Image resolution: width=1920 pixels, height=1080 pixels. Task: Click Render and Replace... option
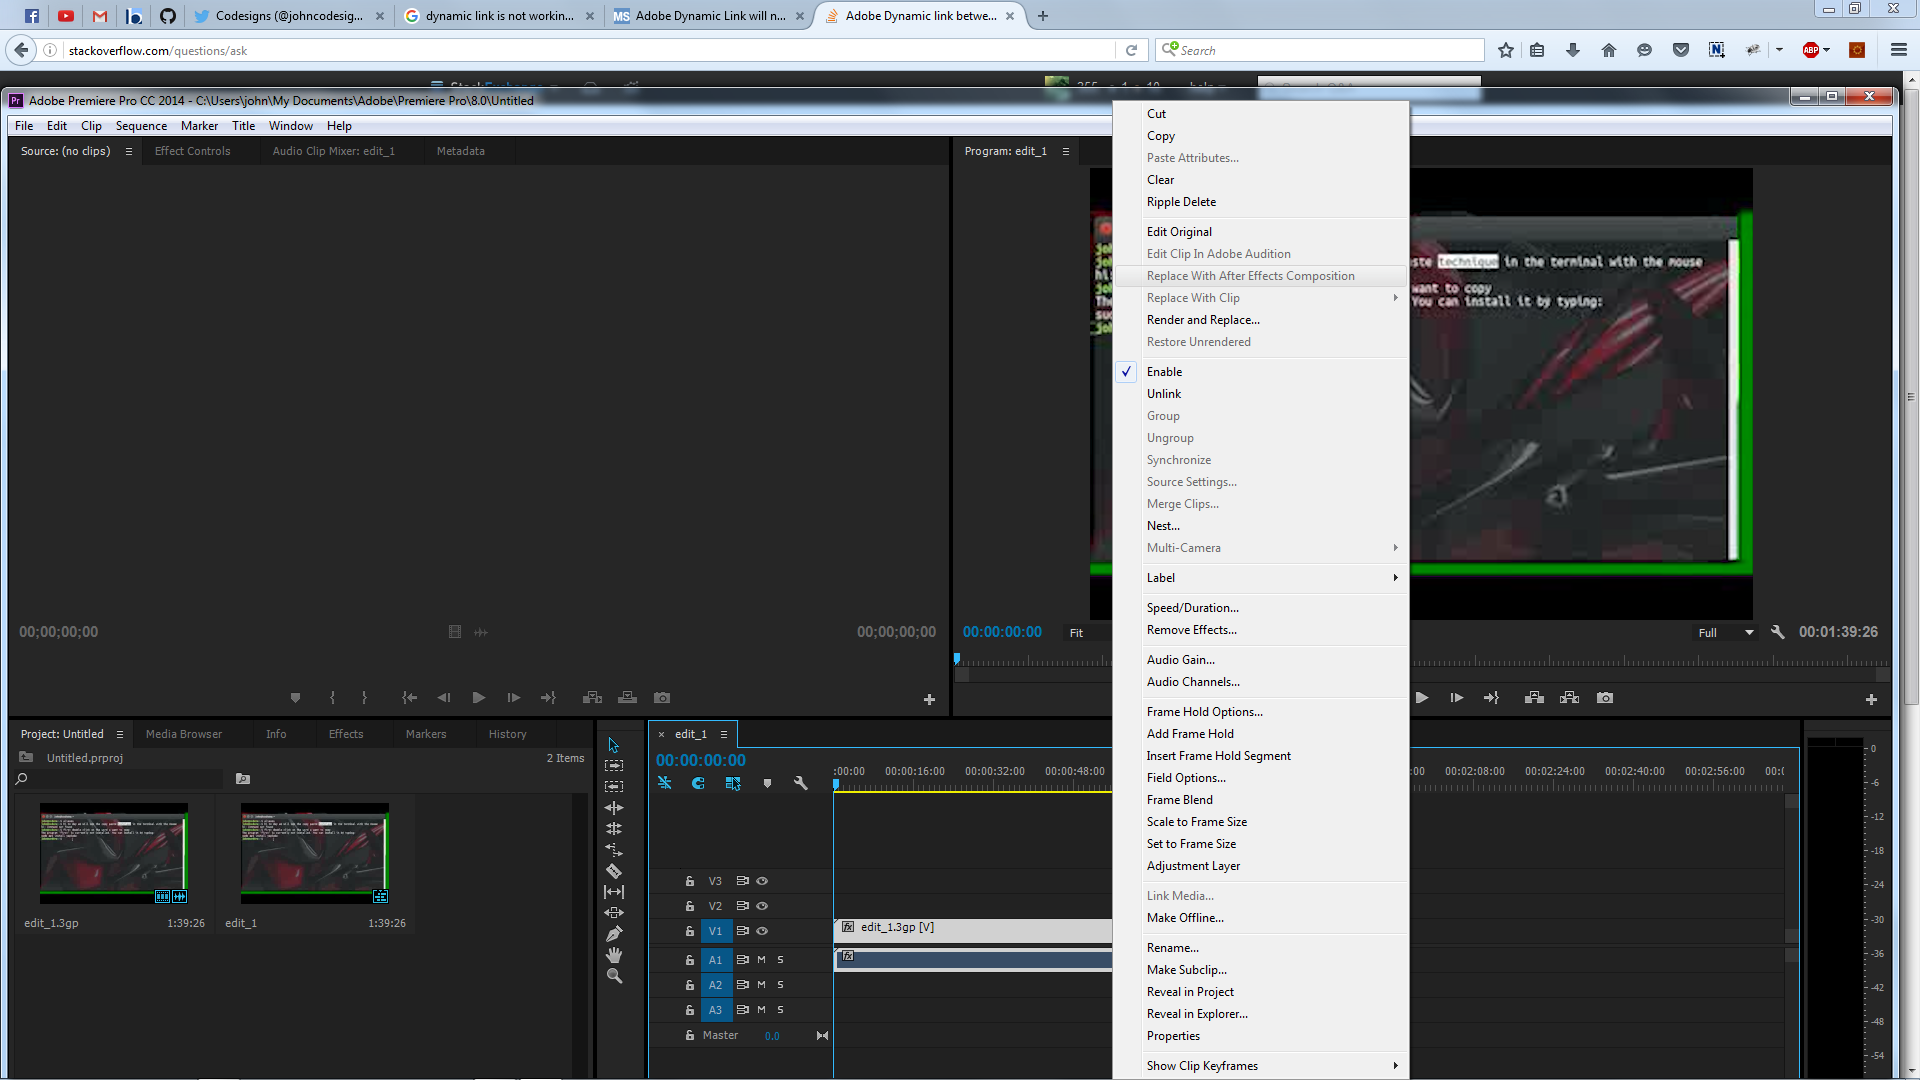click(x=1203, y=320)
